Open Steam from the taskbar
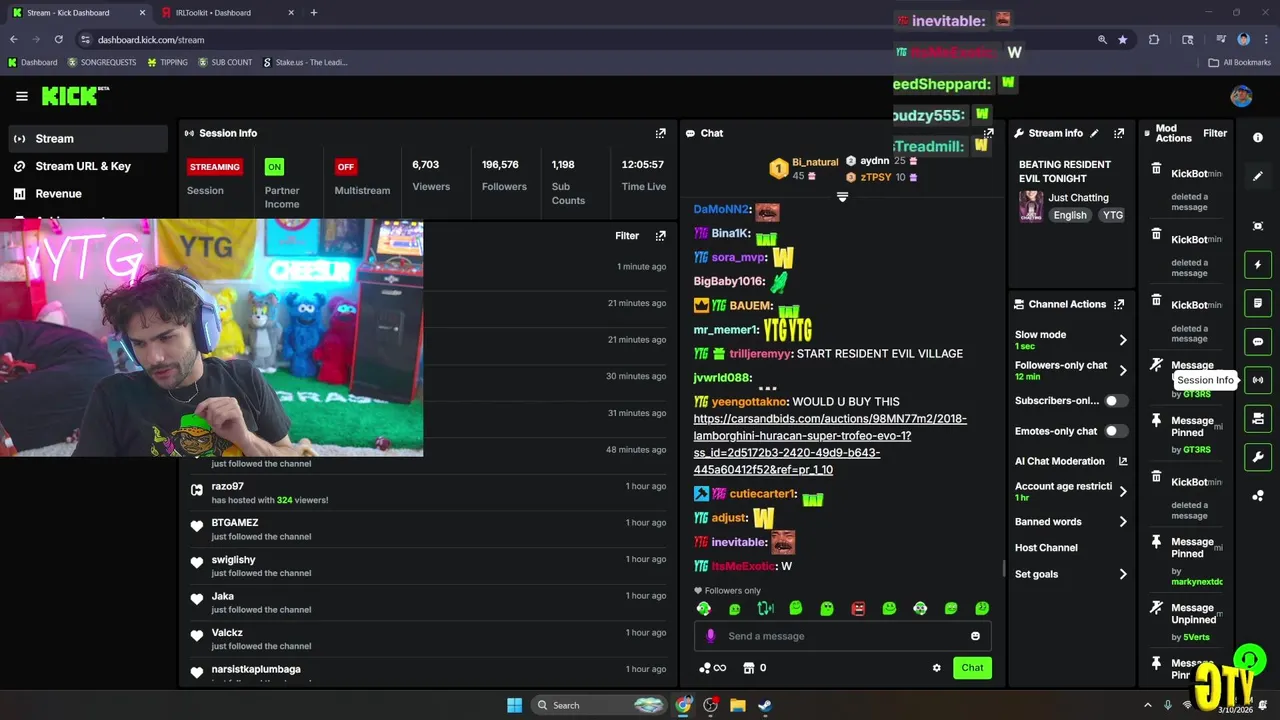The width and height of the screenshot is (1280, 720). coord(764,705)
